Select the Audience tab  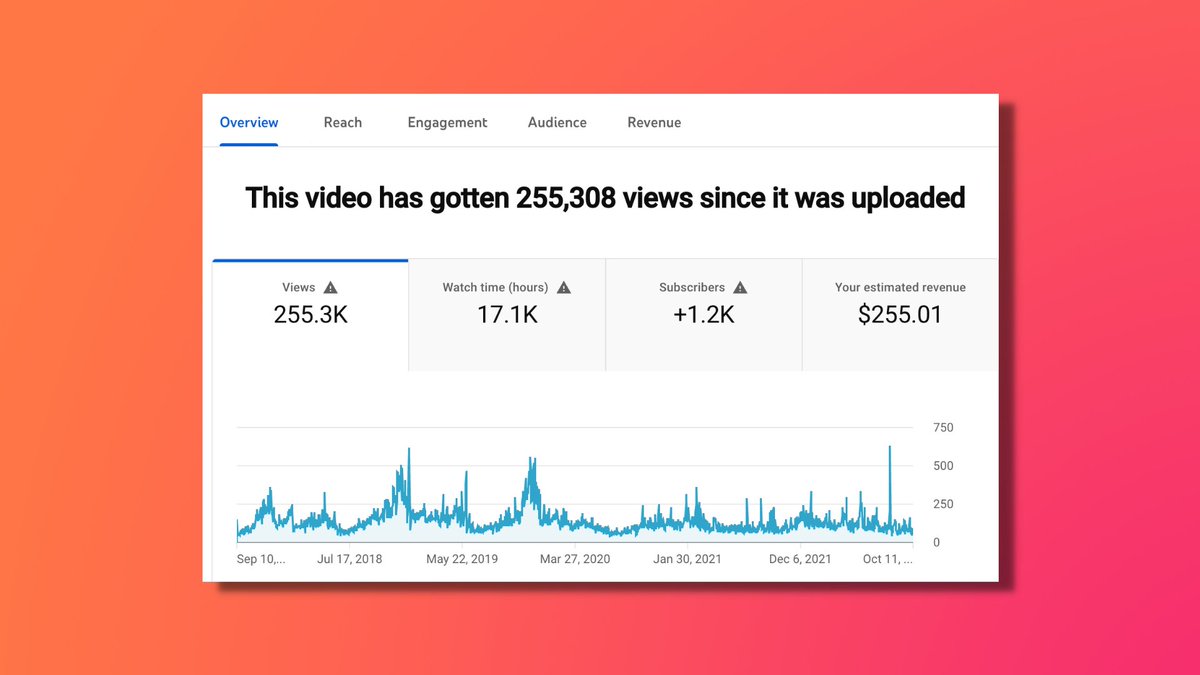pos(557,122)
